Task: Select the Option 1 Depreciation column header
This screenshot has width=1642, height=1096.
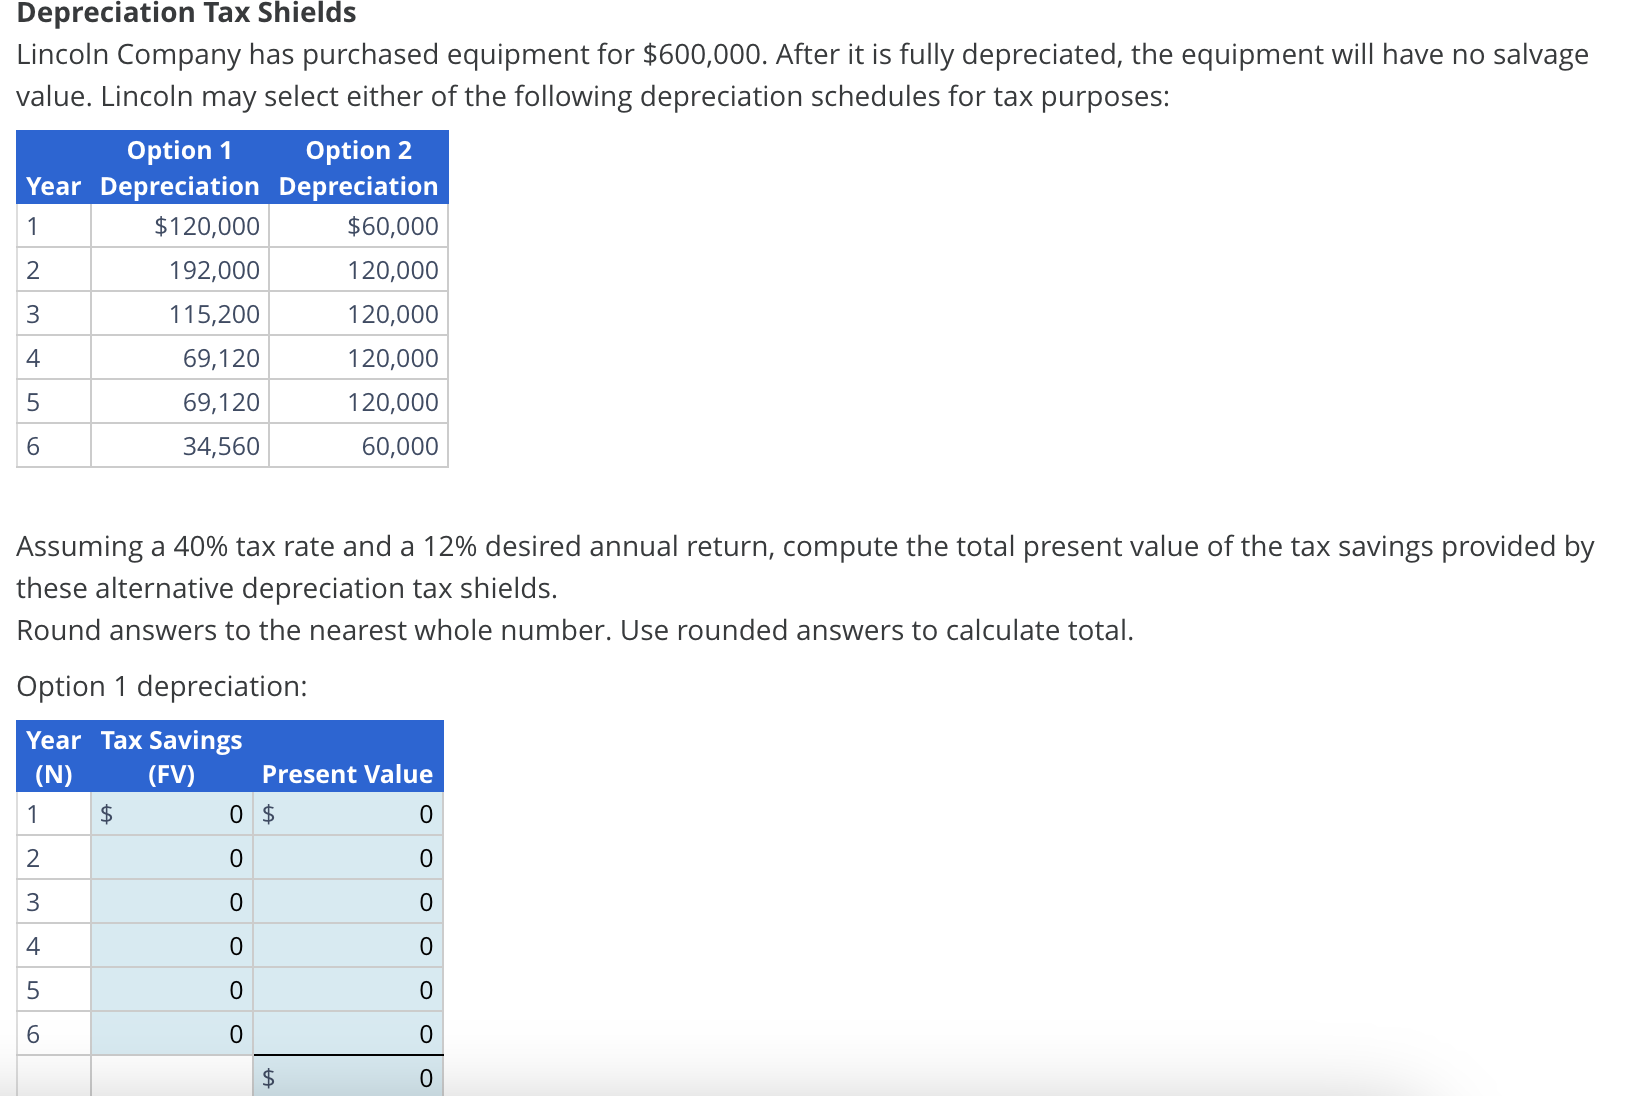Action: pyautogui.click(x=178, y=167)
